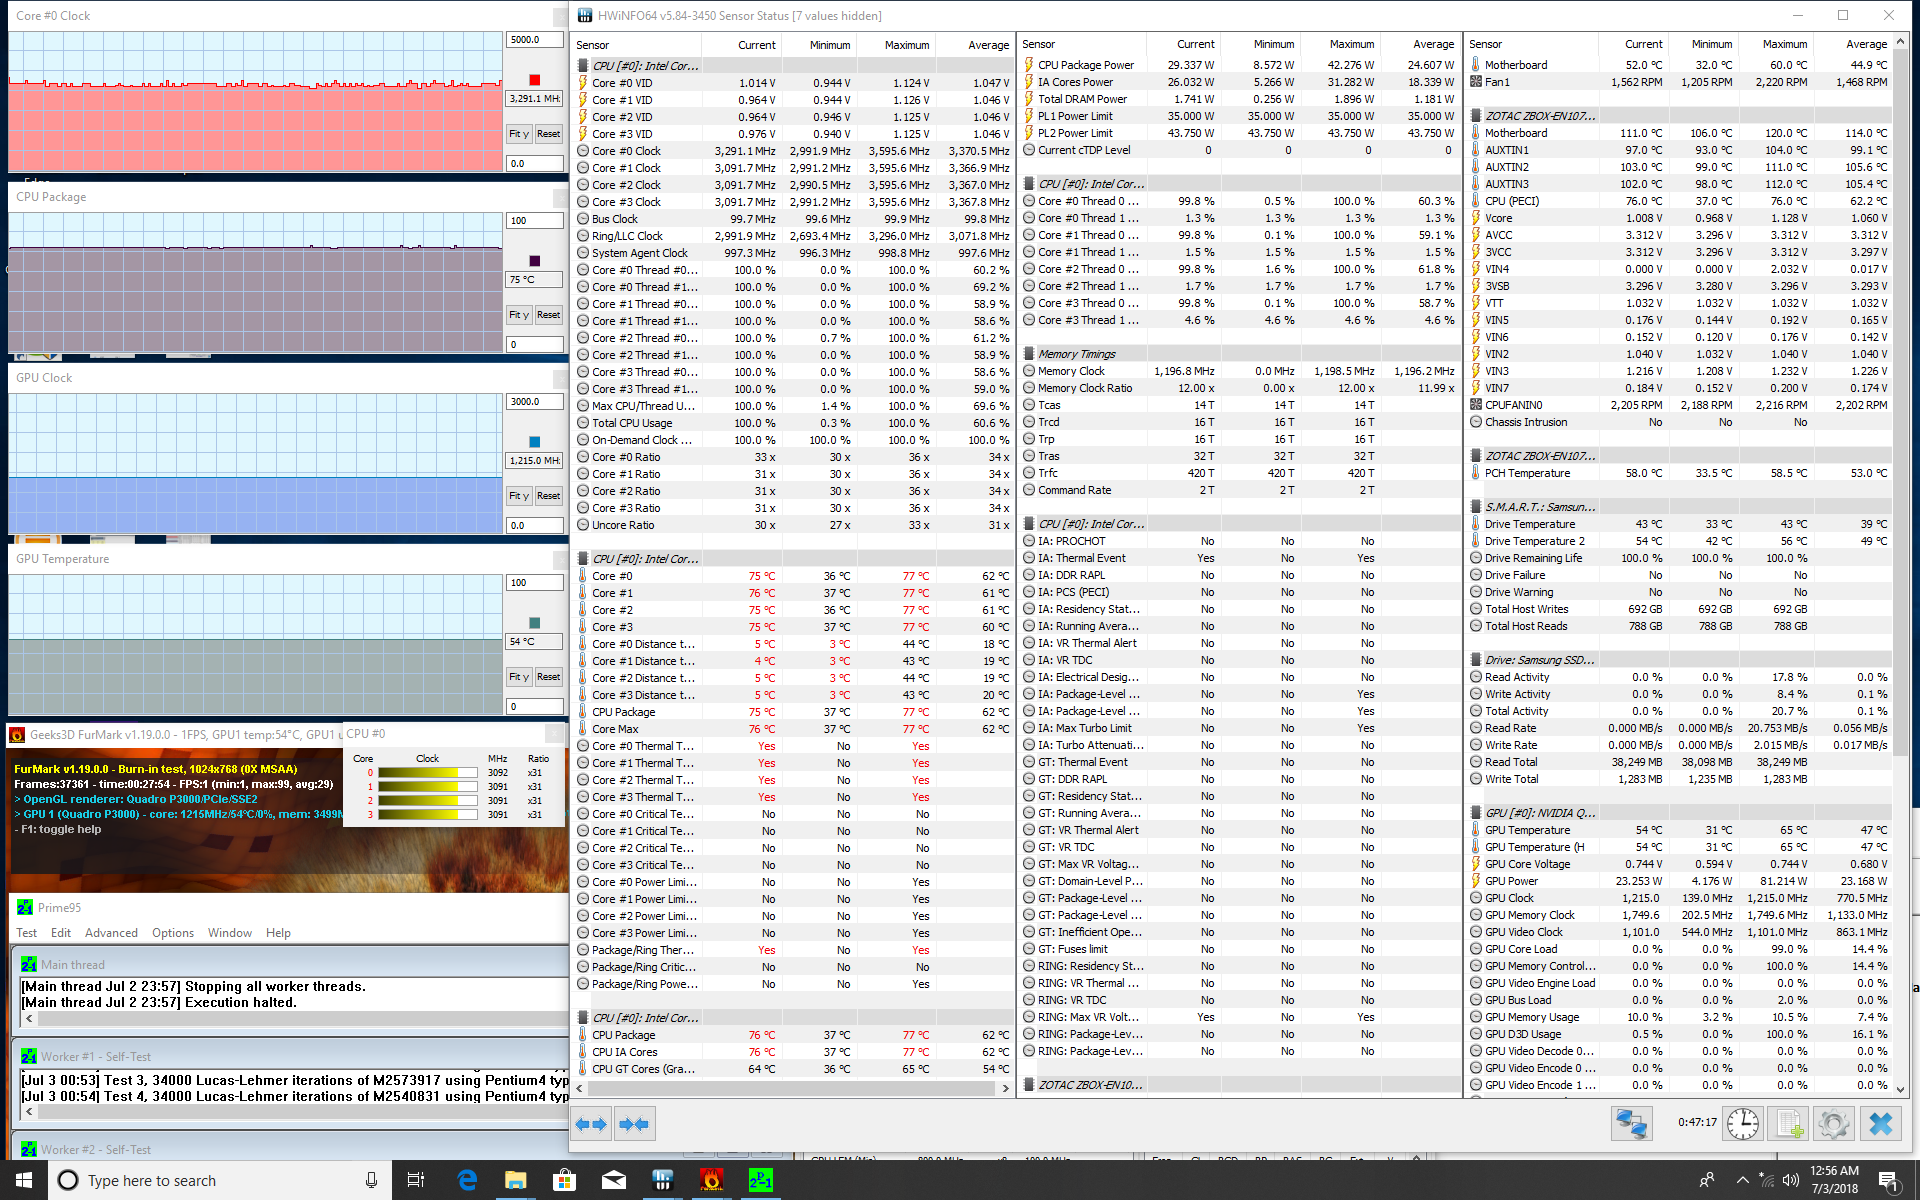Click the Core #0 Clock maximum value field 5000.0
The height and width of the screenshot is (1200, 1920).
pos(534,40)
